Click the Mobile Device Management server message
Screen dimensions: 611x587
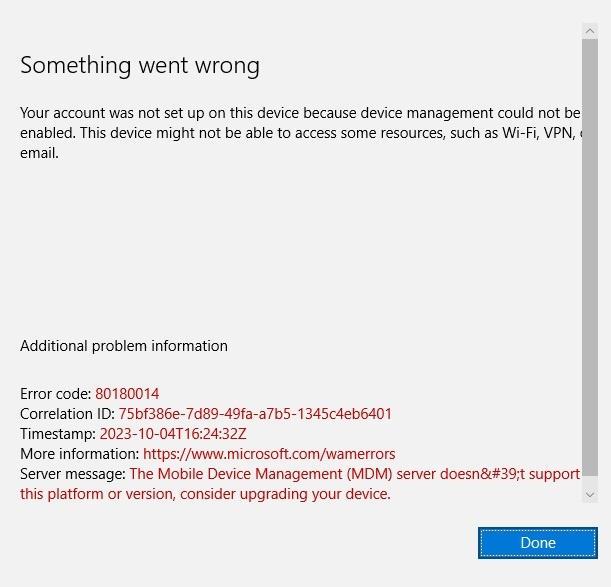click(300, 484)
